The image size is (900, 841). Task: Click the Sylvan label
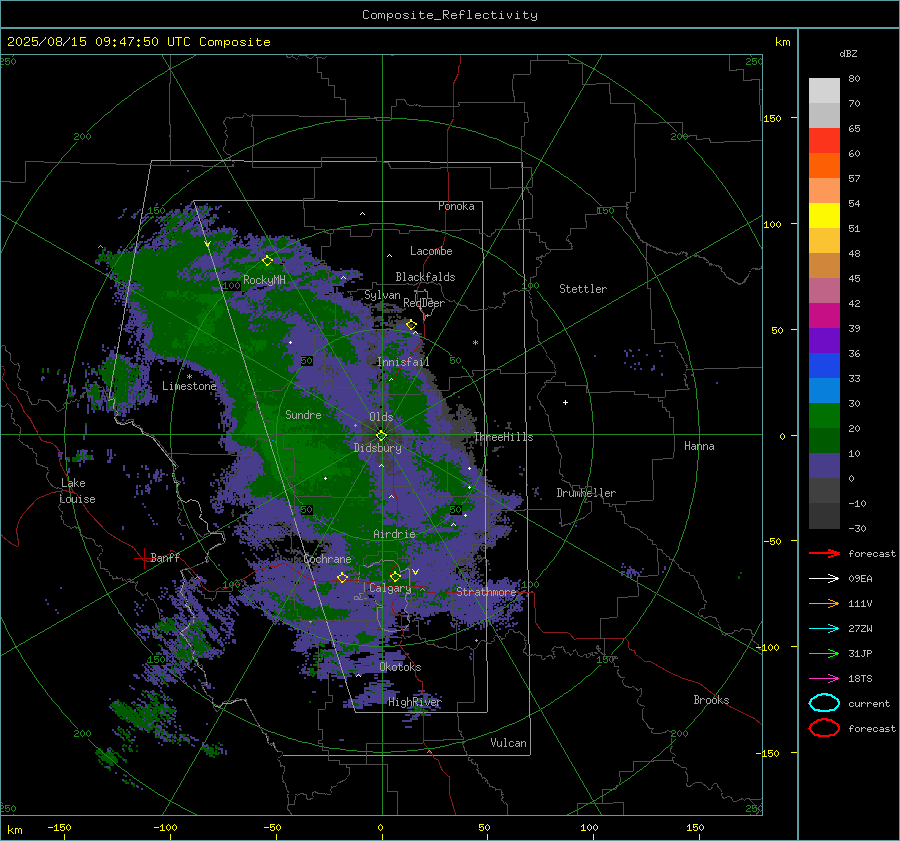[382, 295]
